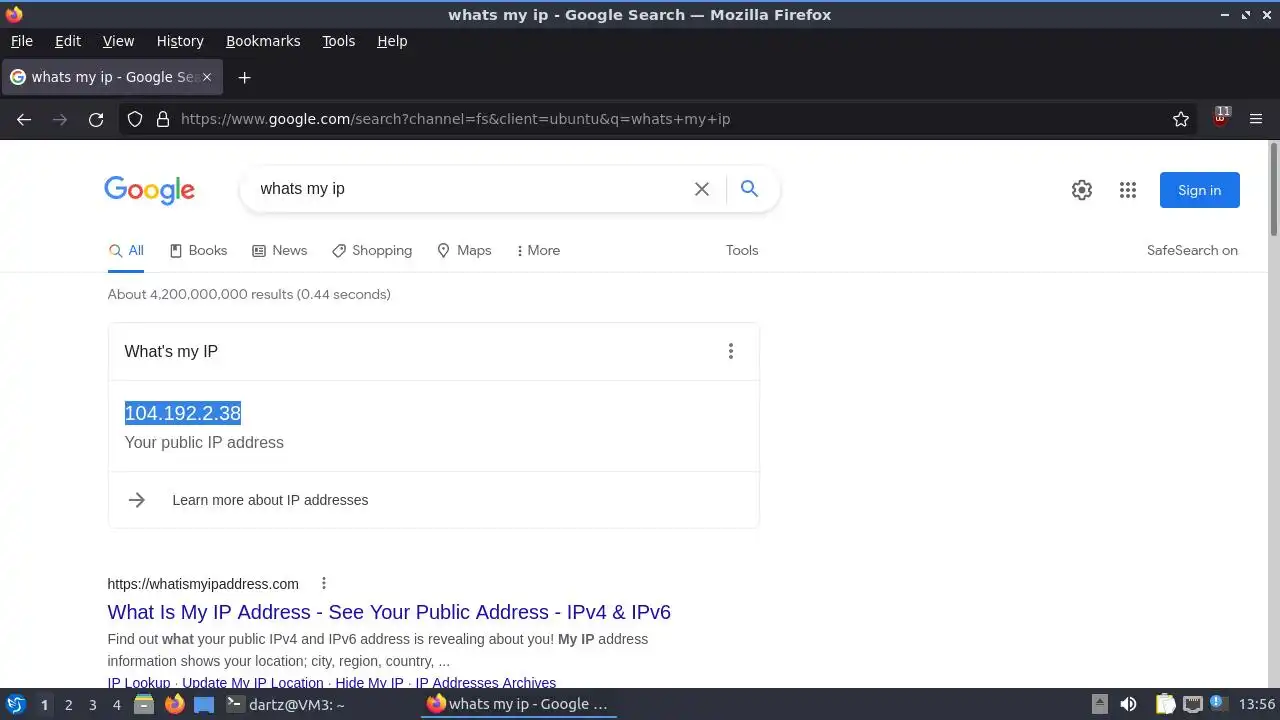Open options for What's my IP card
This screenshot has height=720, width=1280.
[x=731, y=351]
